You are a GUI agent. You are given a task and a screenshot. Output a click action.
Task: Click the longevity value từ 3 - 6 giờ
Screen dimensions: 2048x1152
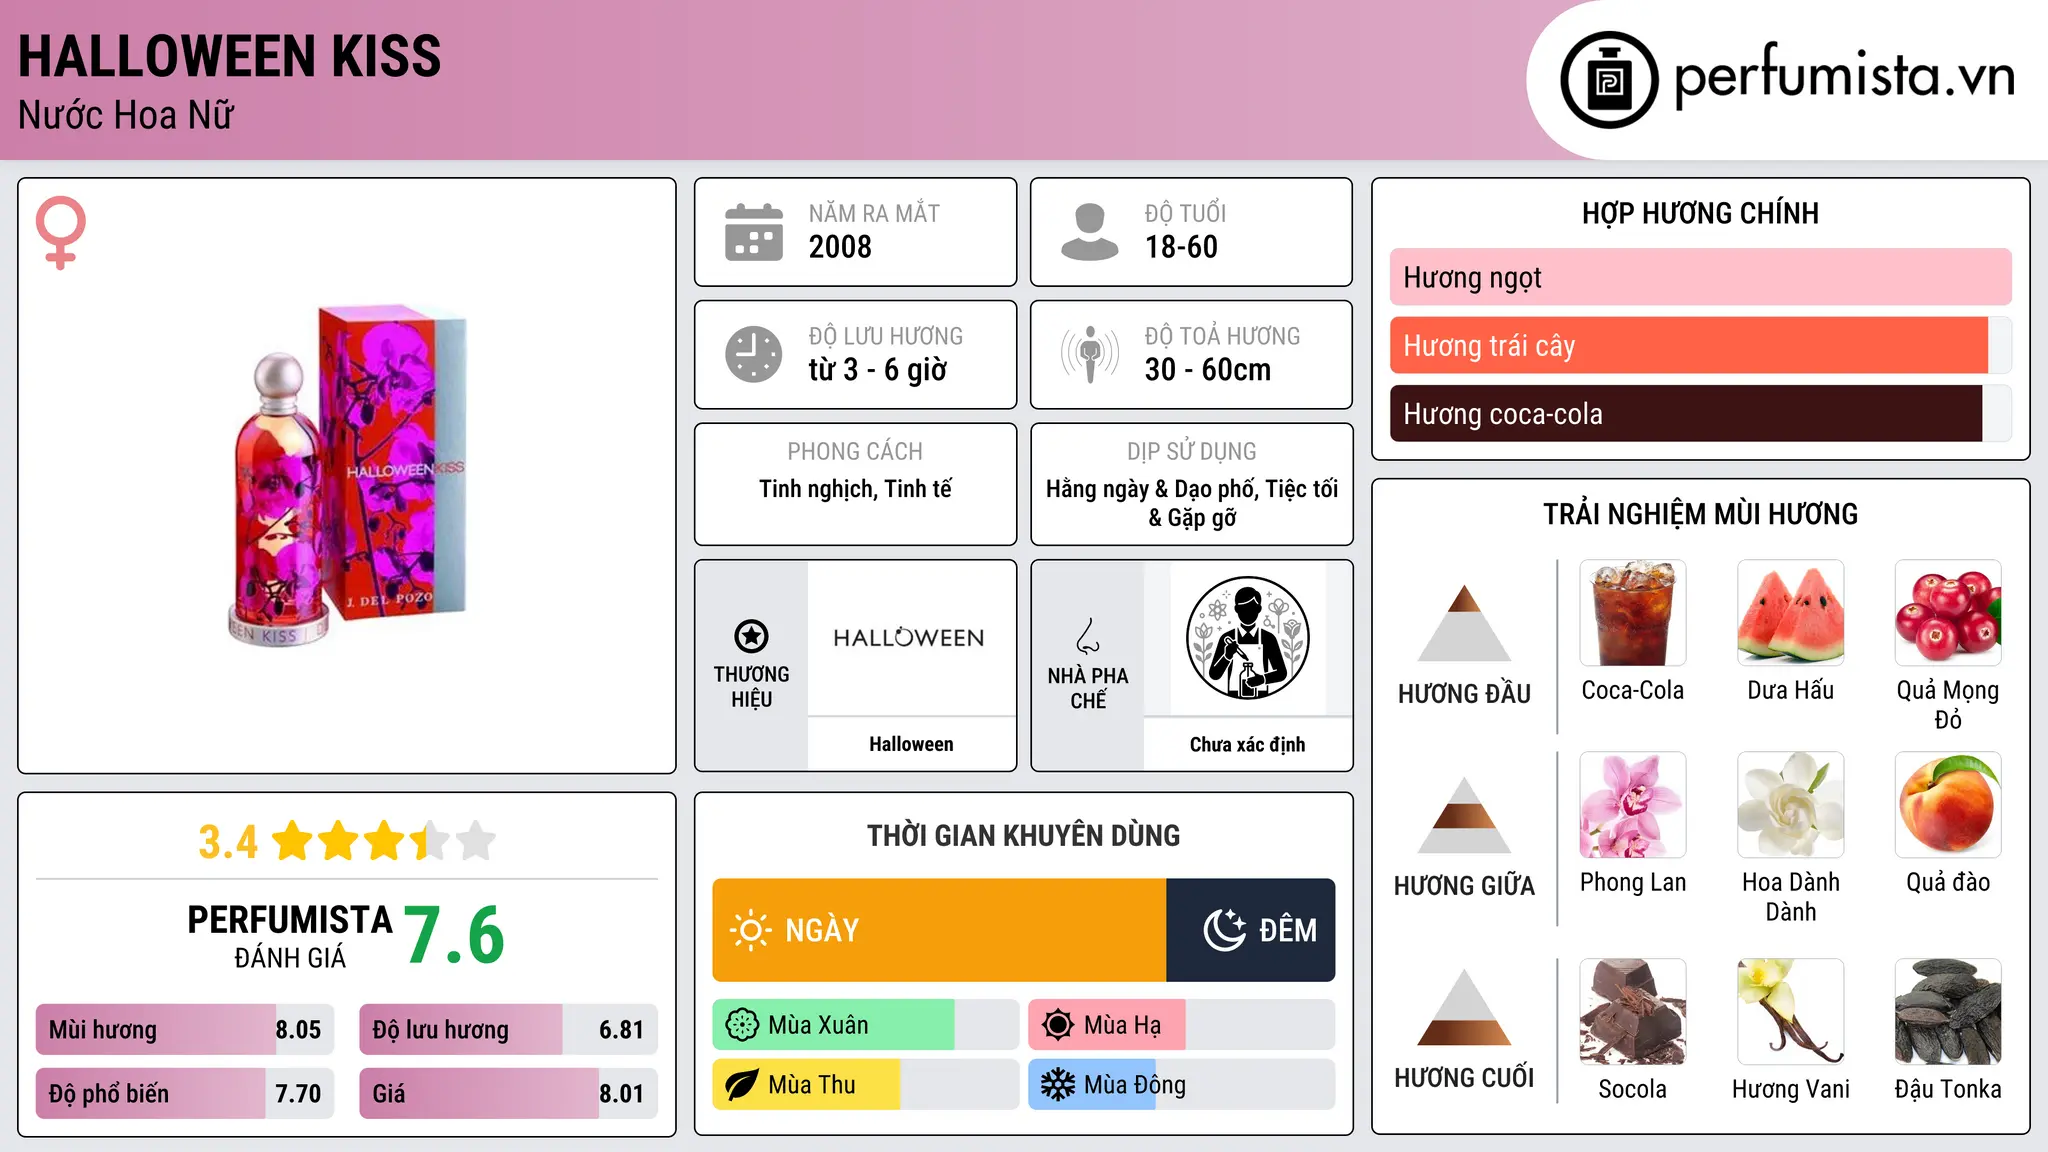pyautogui.click(x=877, y=370)
